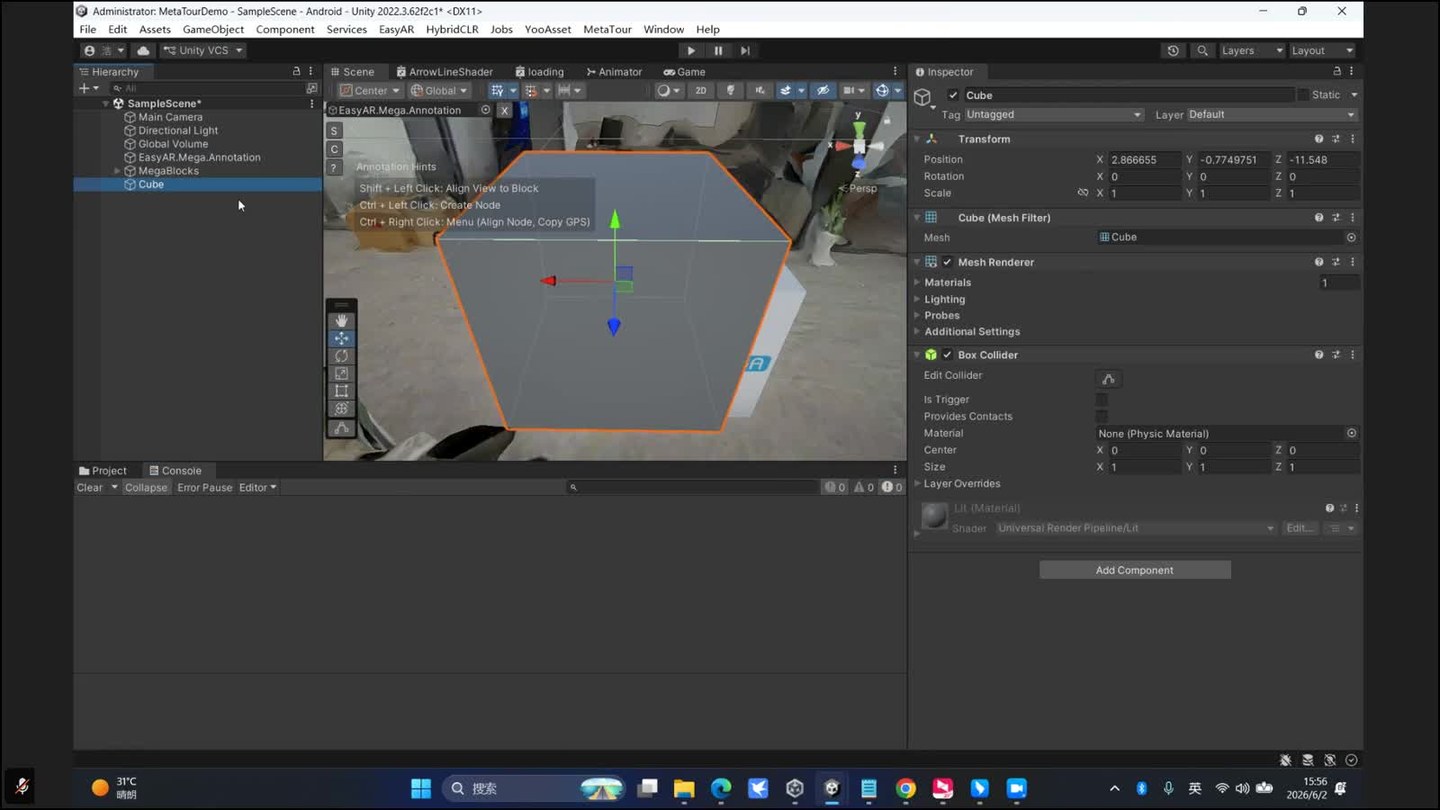Select the Rect tool
The image size is (1440, 810).
pyautogui.click(x=341, y=391)
